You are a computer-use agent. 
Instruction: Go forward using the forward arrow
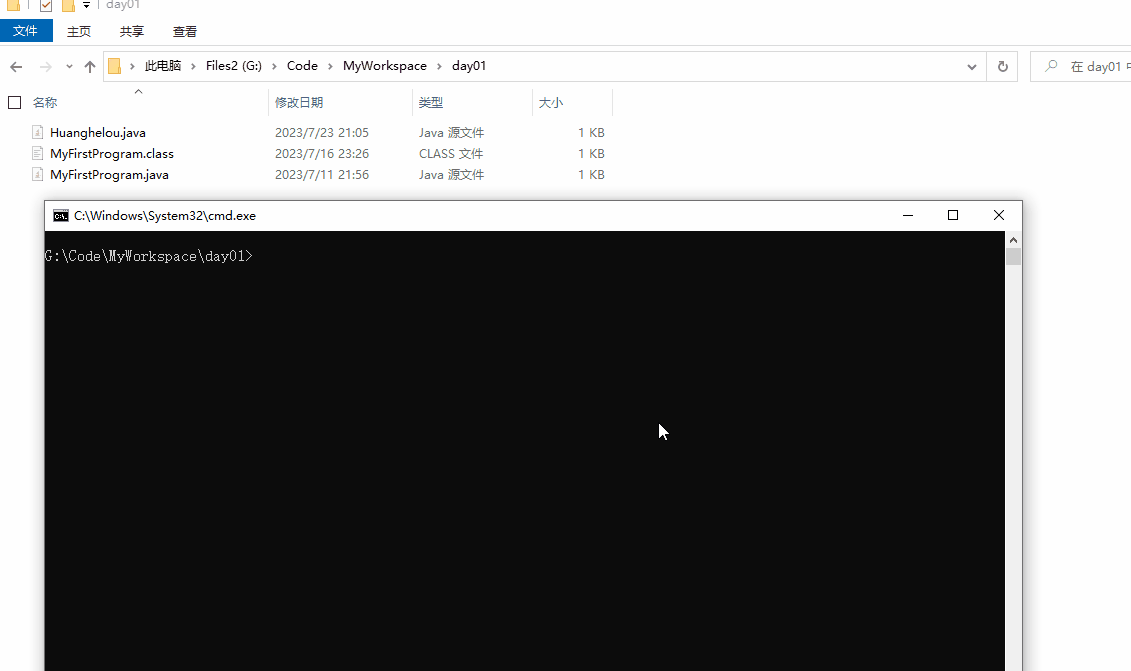(x=45, y=66)
